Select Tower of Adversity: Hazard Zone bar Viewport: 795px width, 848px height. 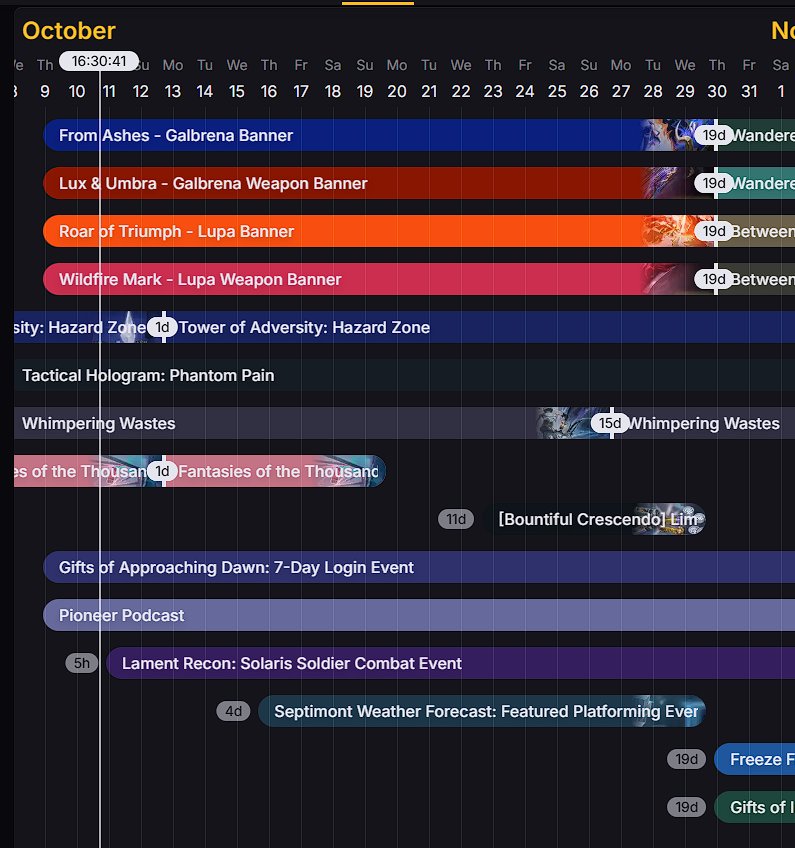(479, 327)
